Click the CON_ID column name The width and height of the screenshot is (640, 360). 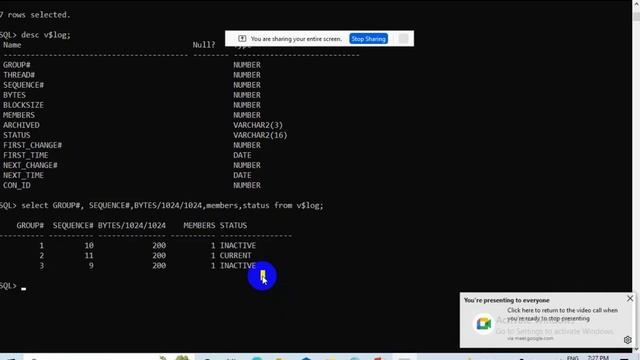[x=17, y=185]
